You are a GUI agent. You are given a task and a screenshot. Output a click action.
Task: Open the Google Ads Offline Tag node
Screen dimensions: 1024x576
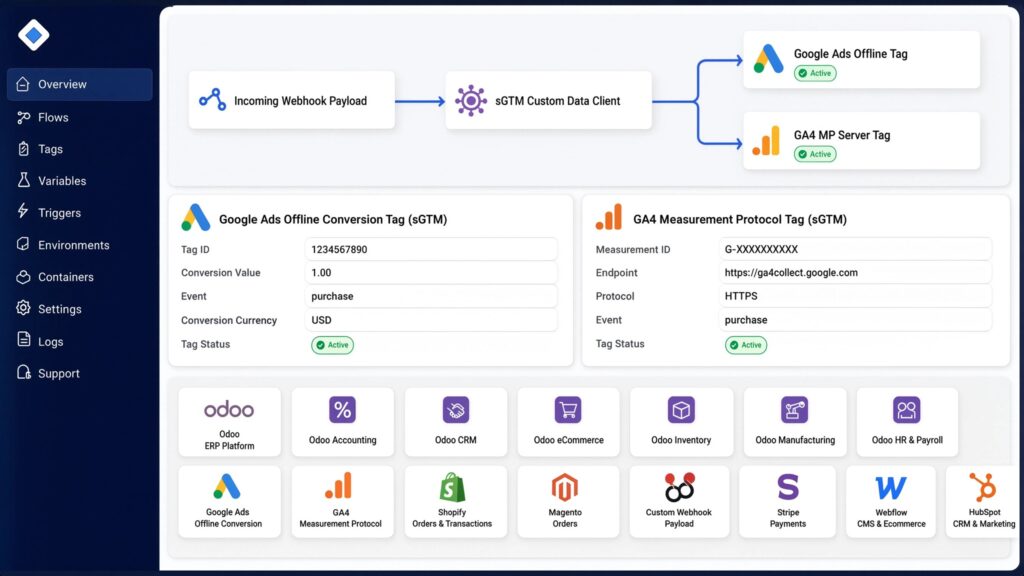861,59
